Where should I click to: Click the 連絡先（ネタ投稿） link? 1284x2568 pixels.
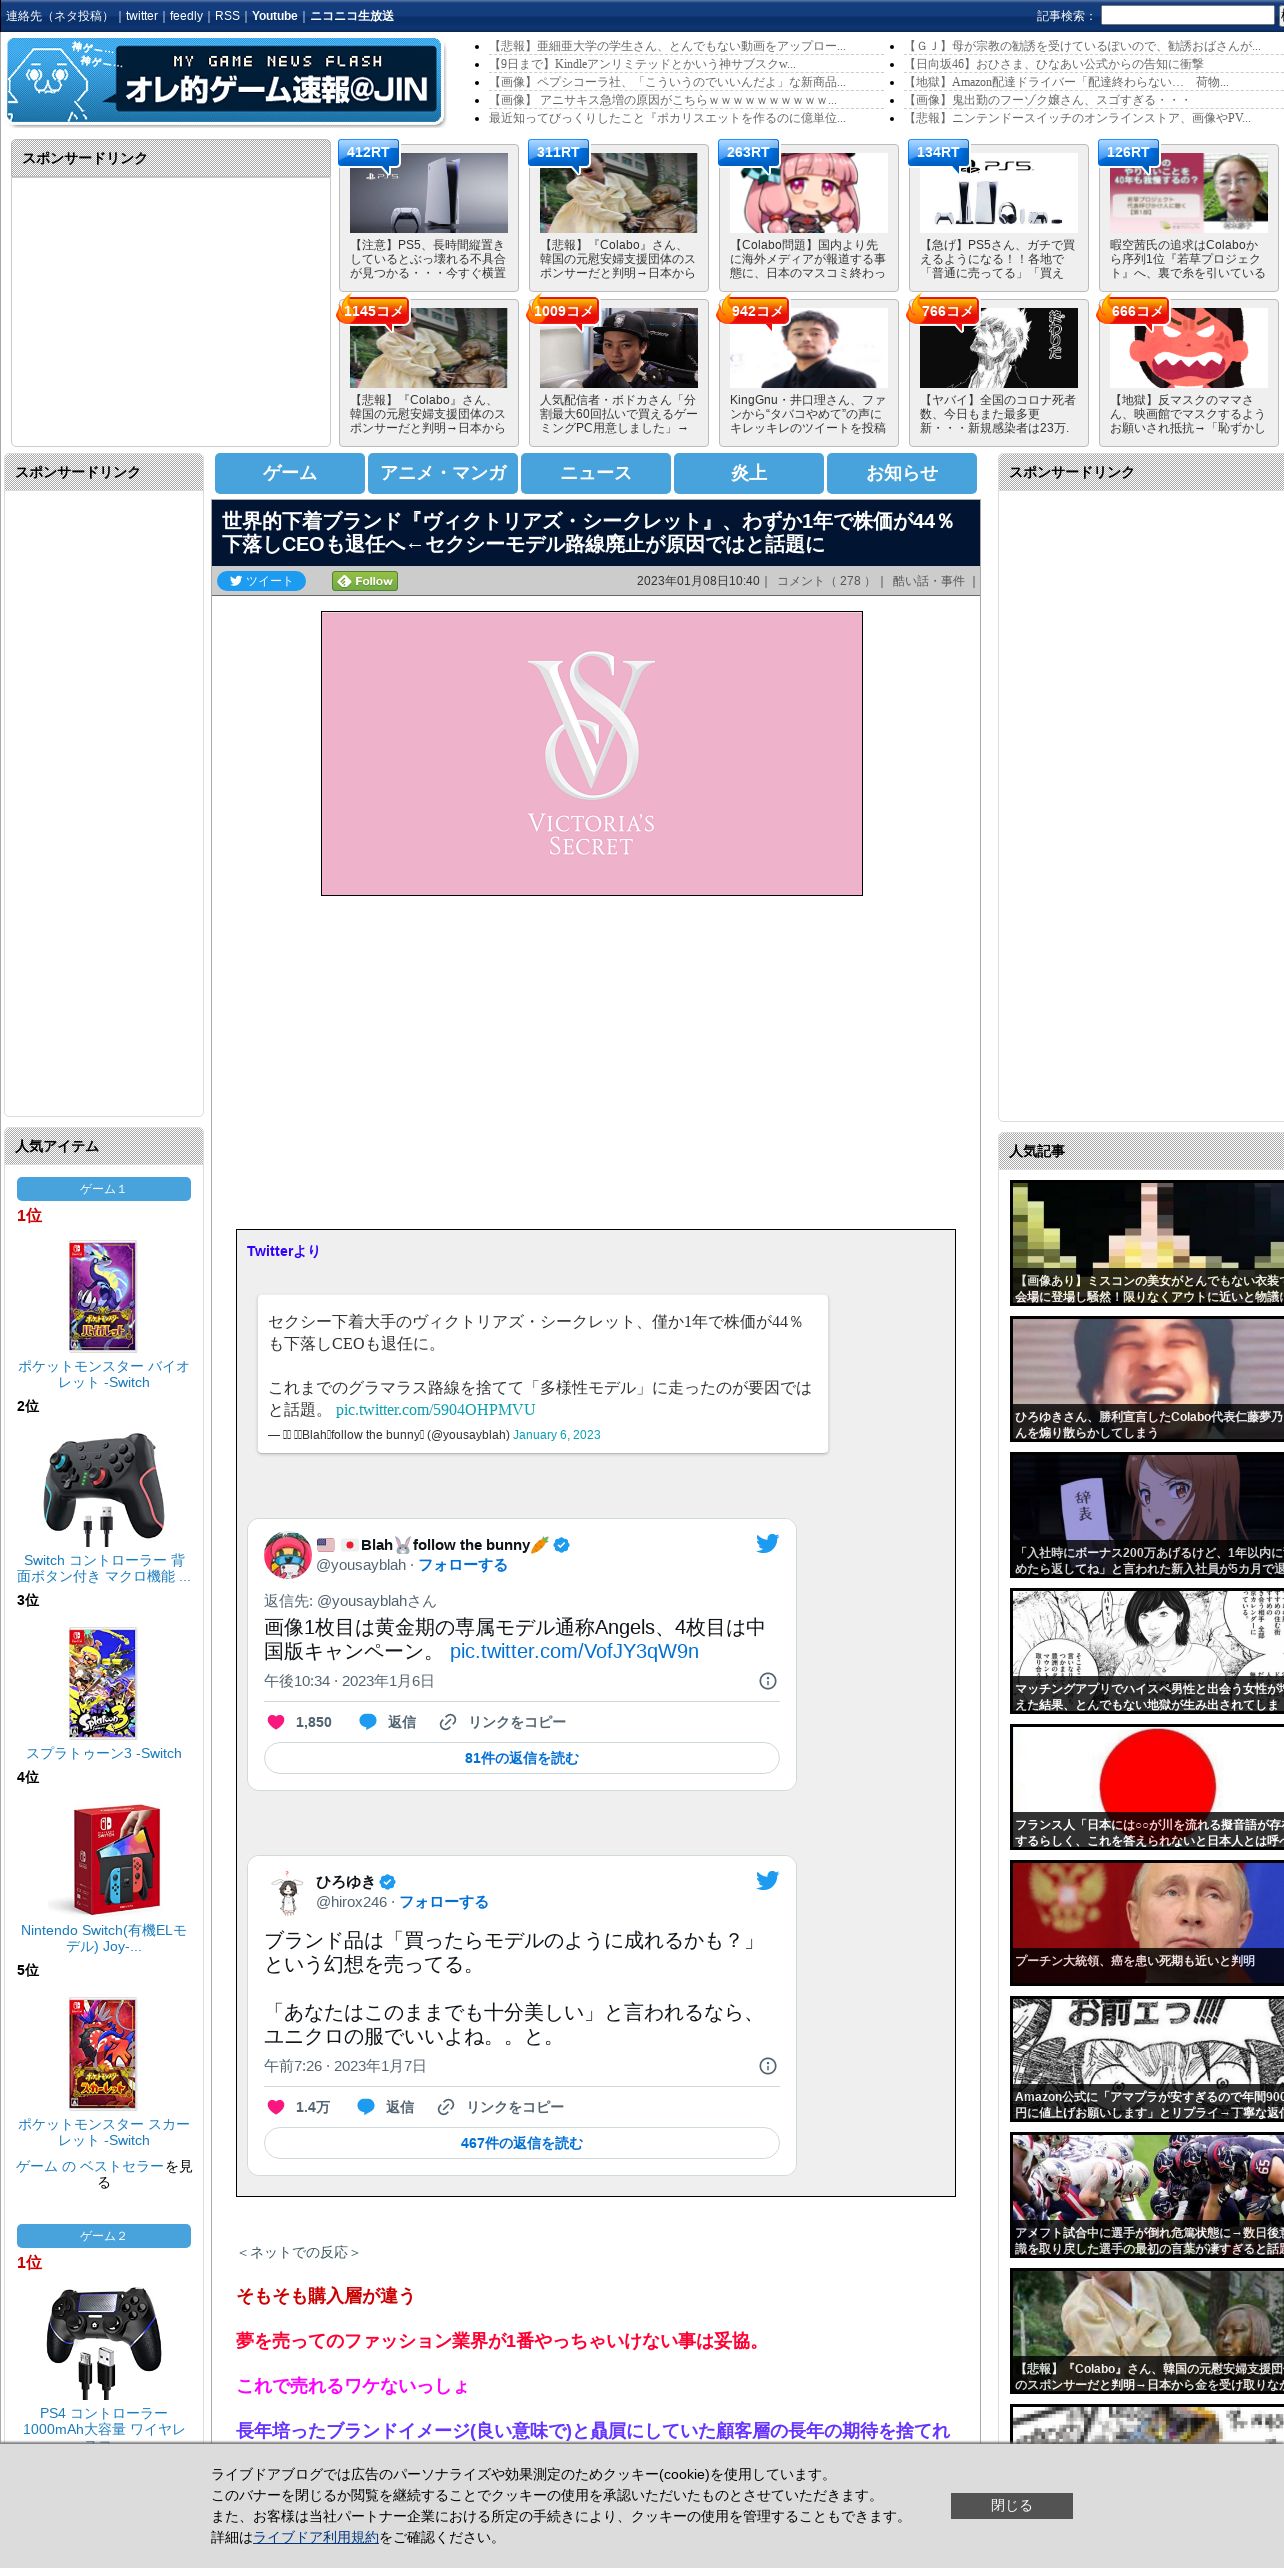coord(59,16)
